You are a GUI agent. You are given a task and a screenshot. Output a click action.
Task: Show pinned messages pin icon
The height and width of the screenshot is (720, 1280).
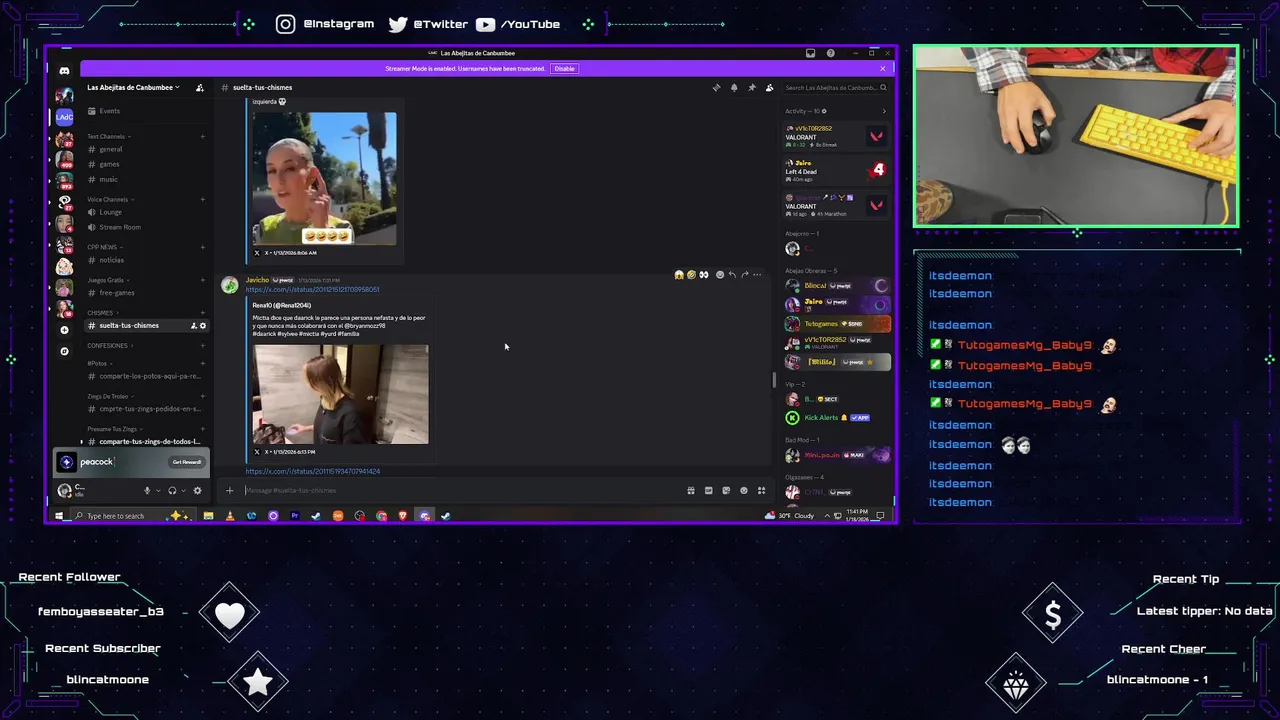(x=752, y=87)
